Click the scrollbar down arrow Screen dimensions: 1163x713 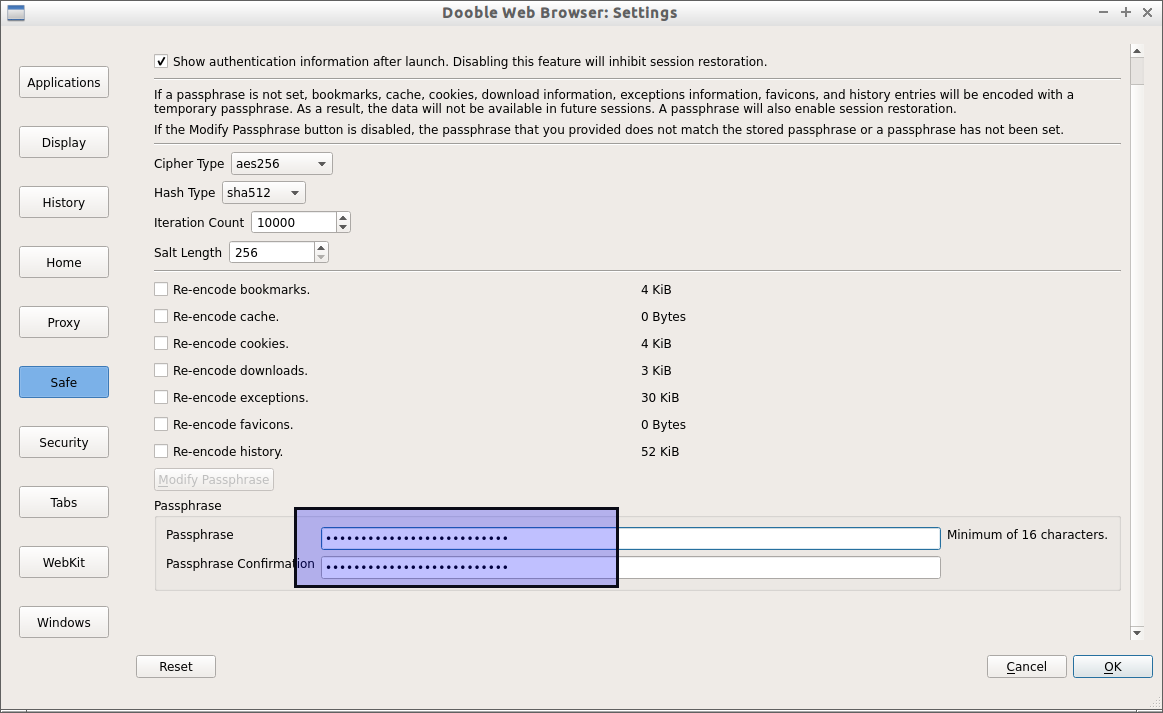pyautogui.click(x=1137, y=633)
